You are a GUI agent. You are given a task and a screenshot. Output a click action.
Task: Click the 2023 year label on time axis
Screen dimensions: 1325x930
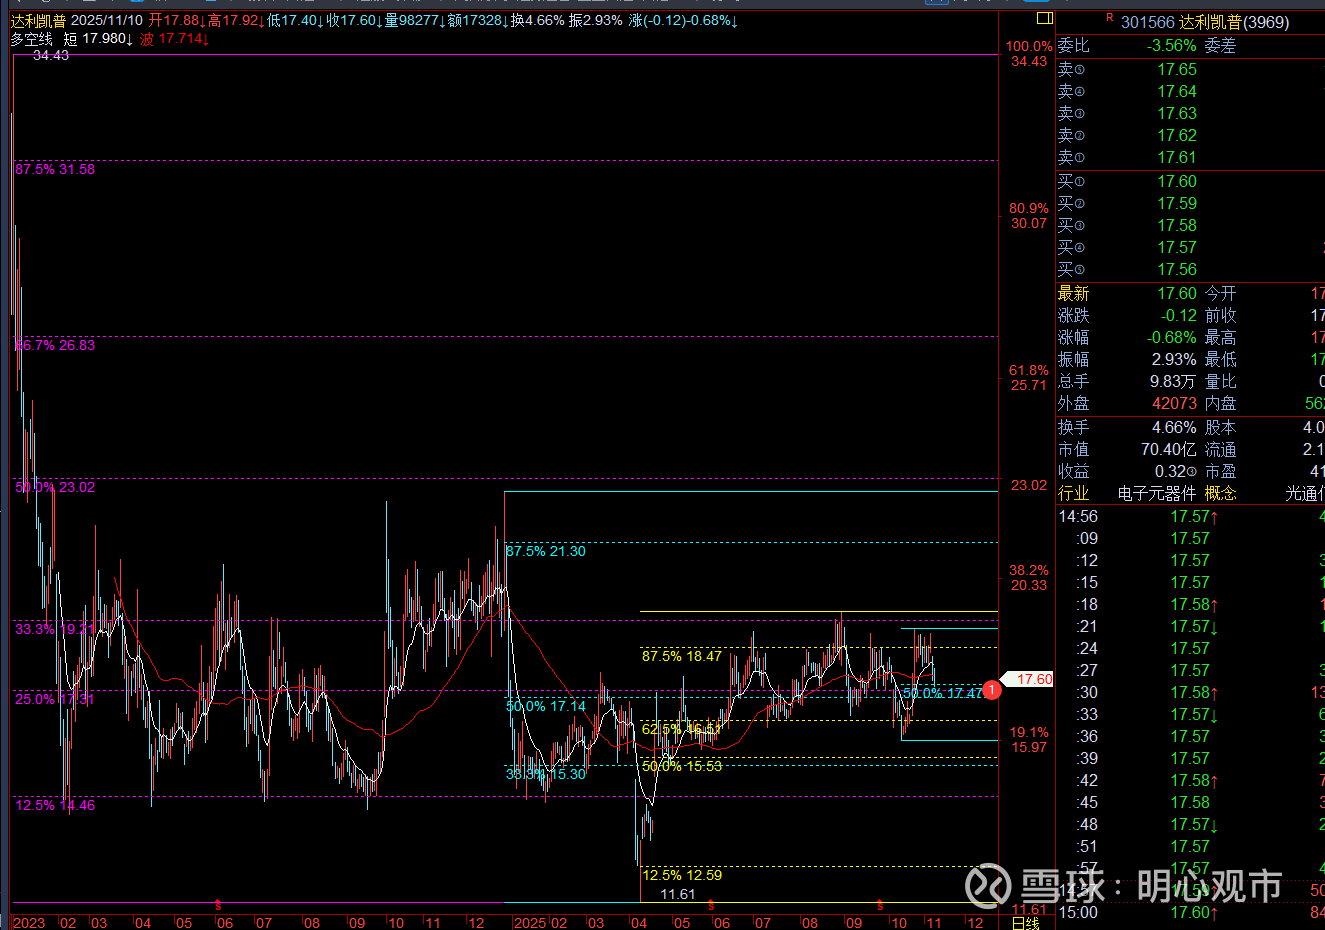click(29, 923)
